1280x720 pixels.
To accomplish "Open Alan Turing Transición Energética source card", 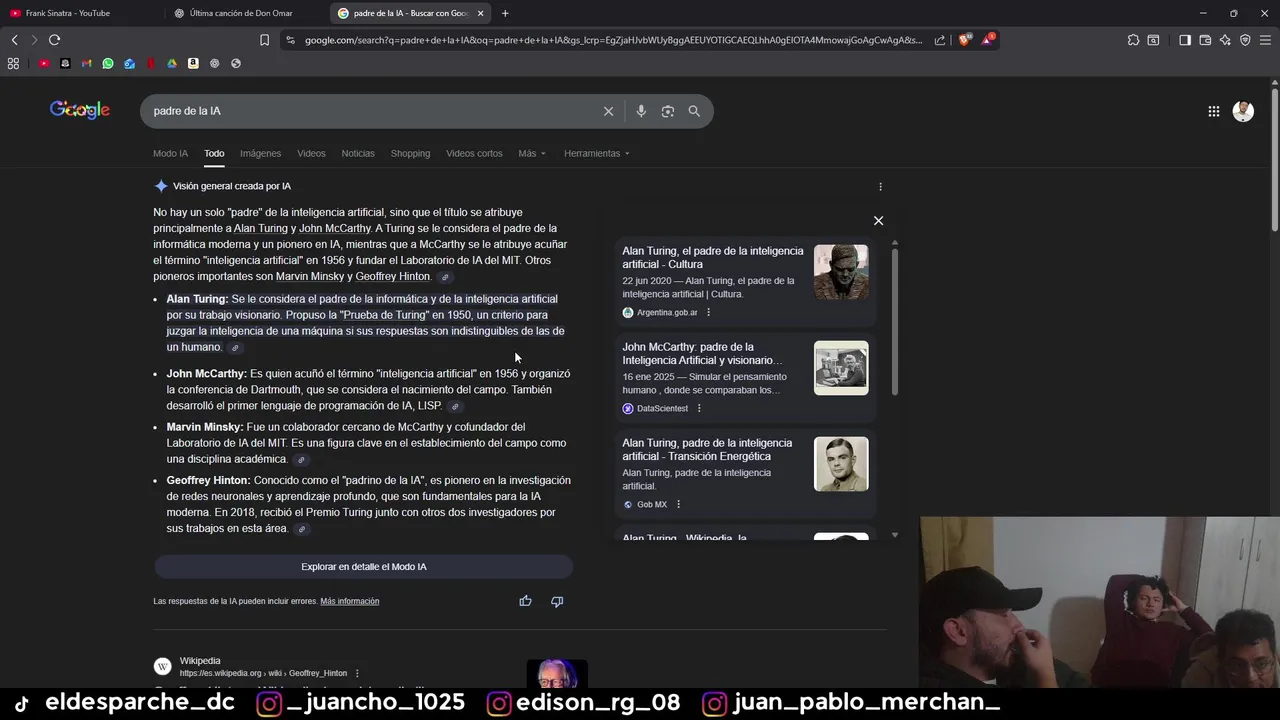I will 745,474.
